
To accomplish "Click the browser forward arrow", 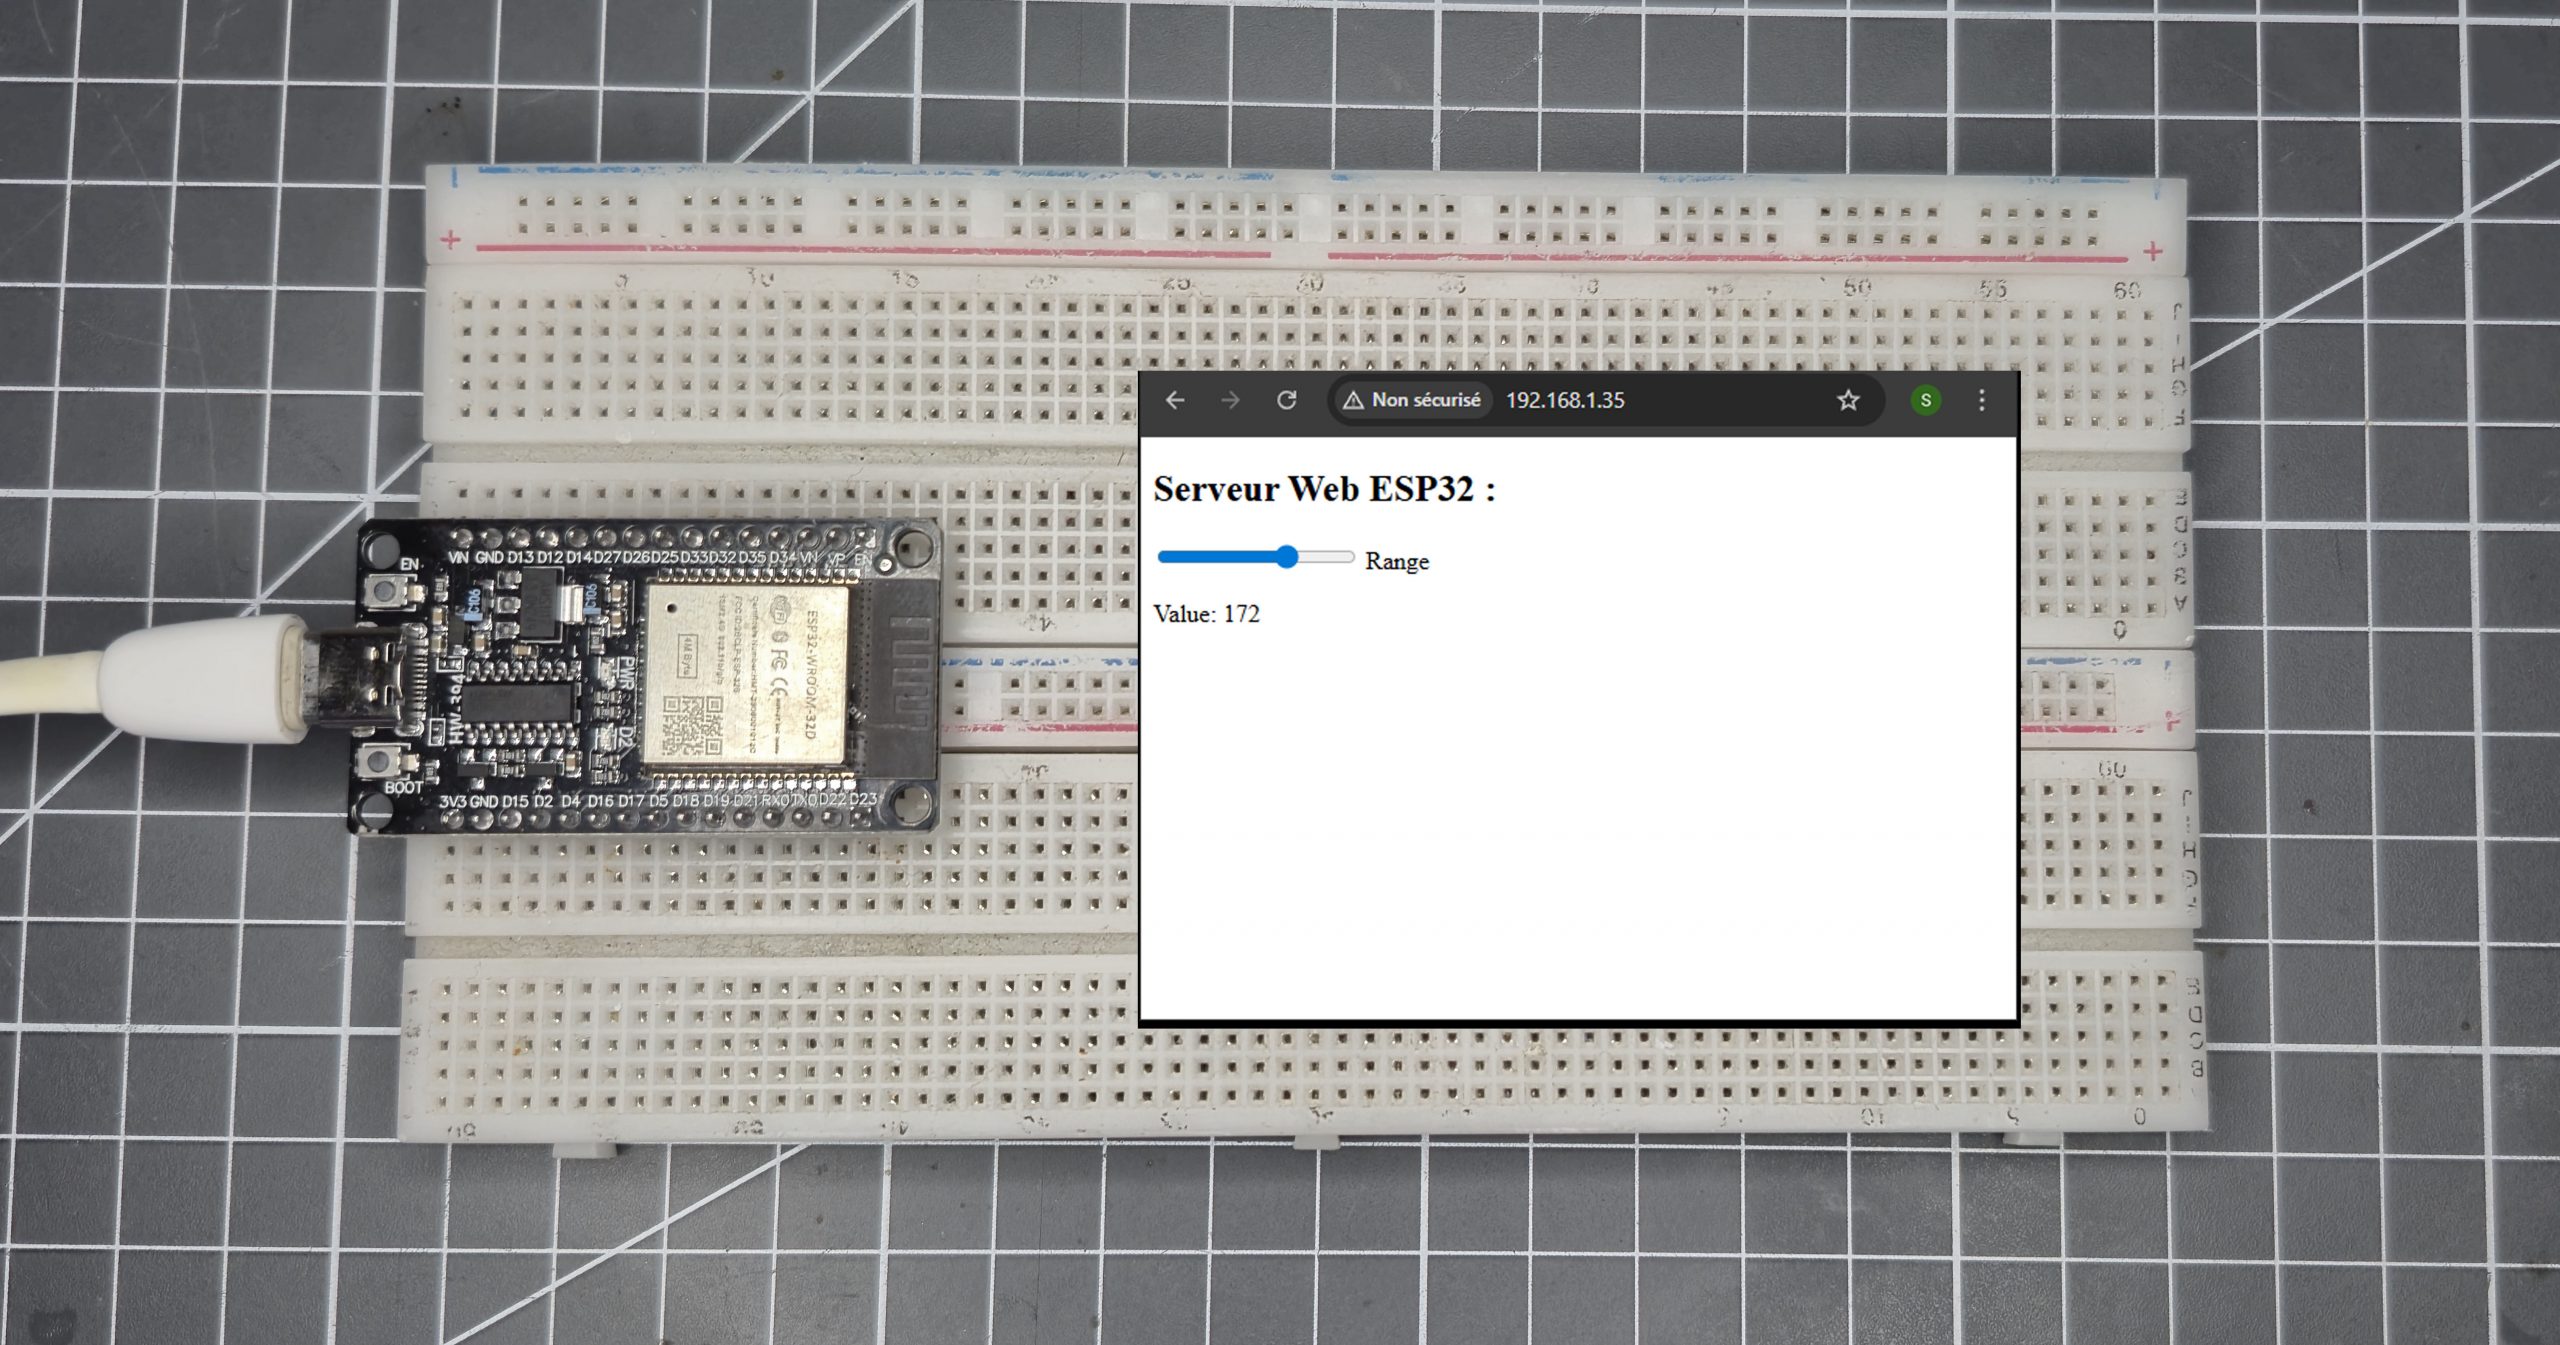I will (x=1230, y=400).
